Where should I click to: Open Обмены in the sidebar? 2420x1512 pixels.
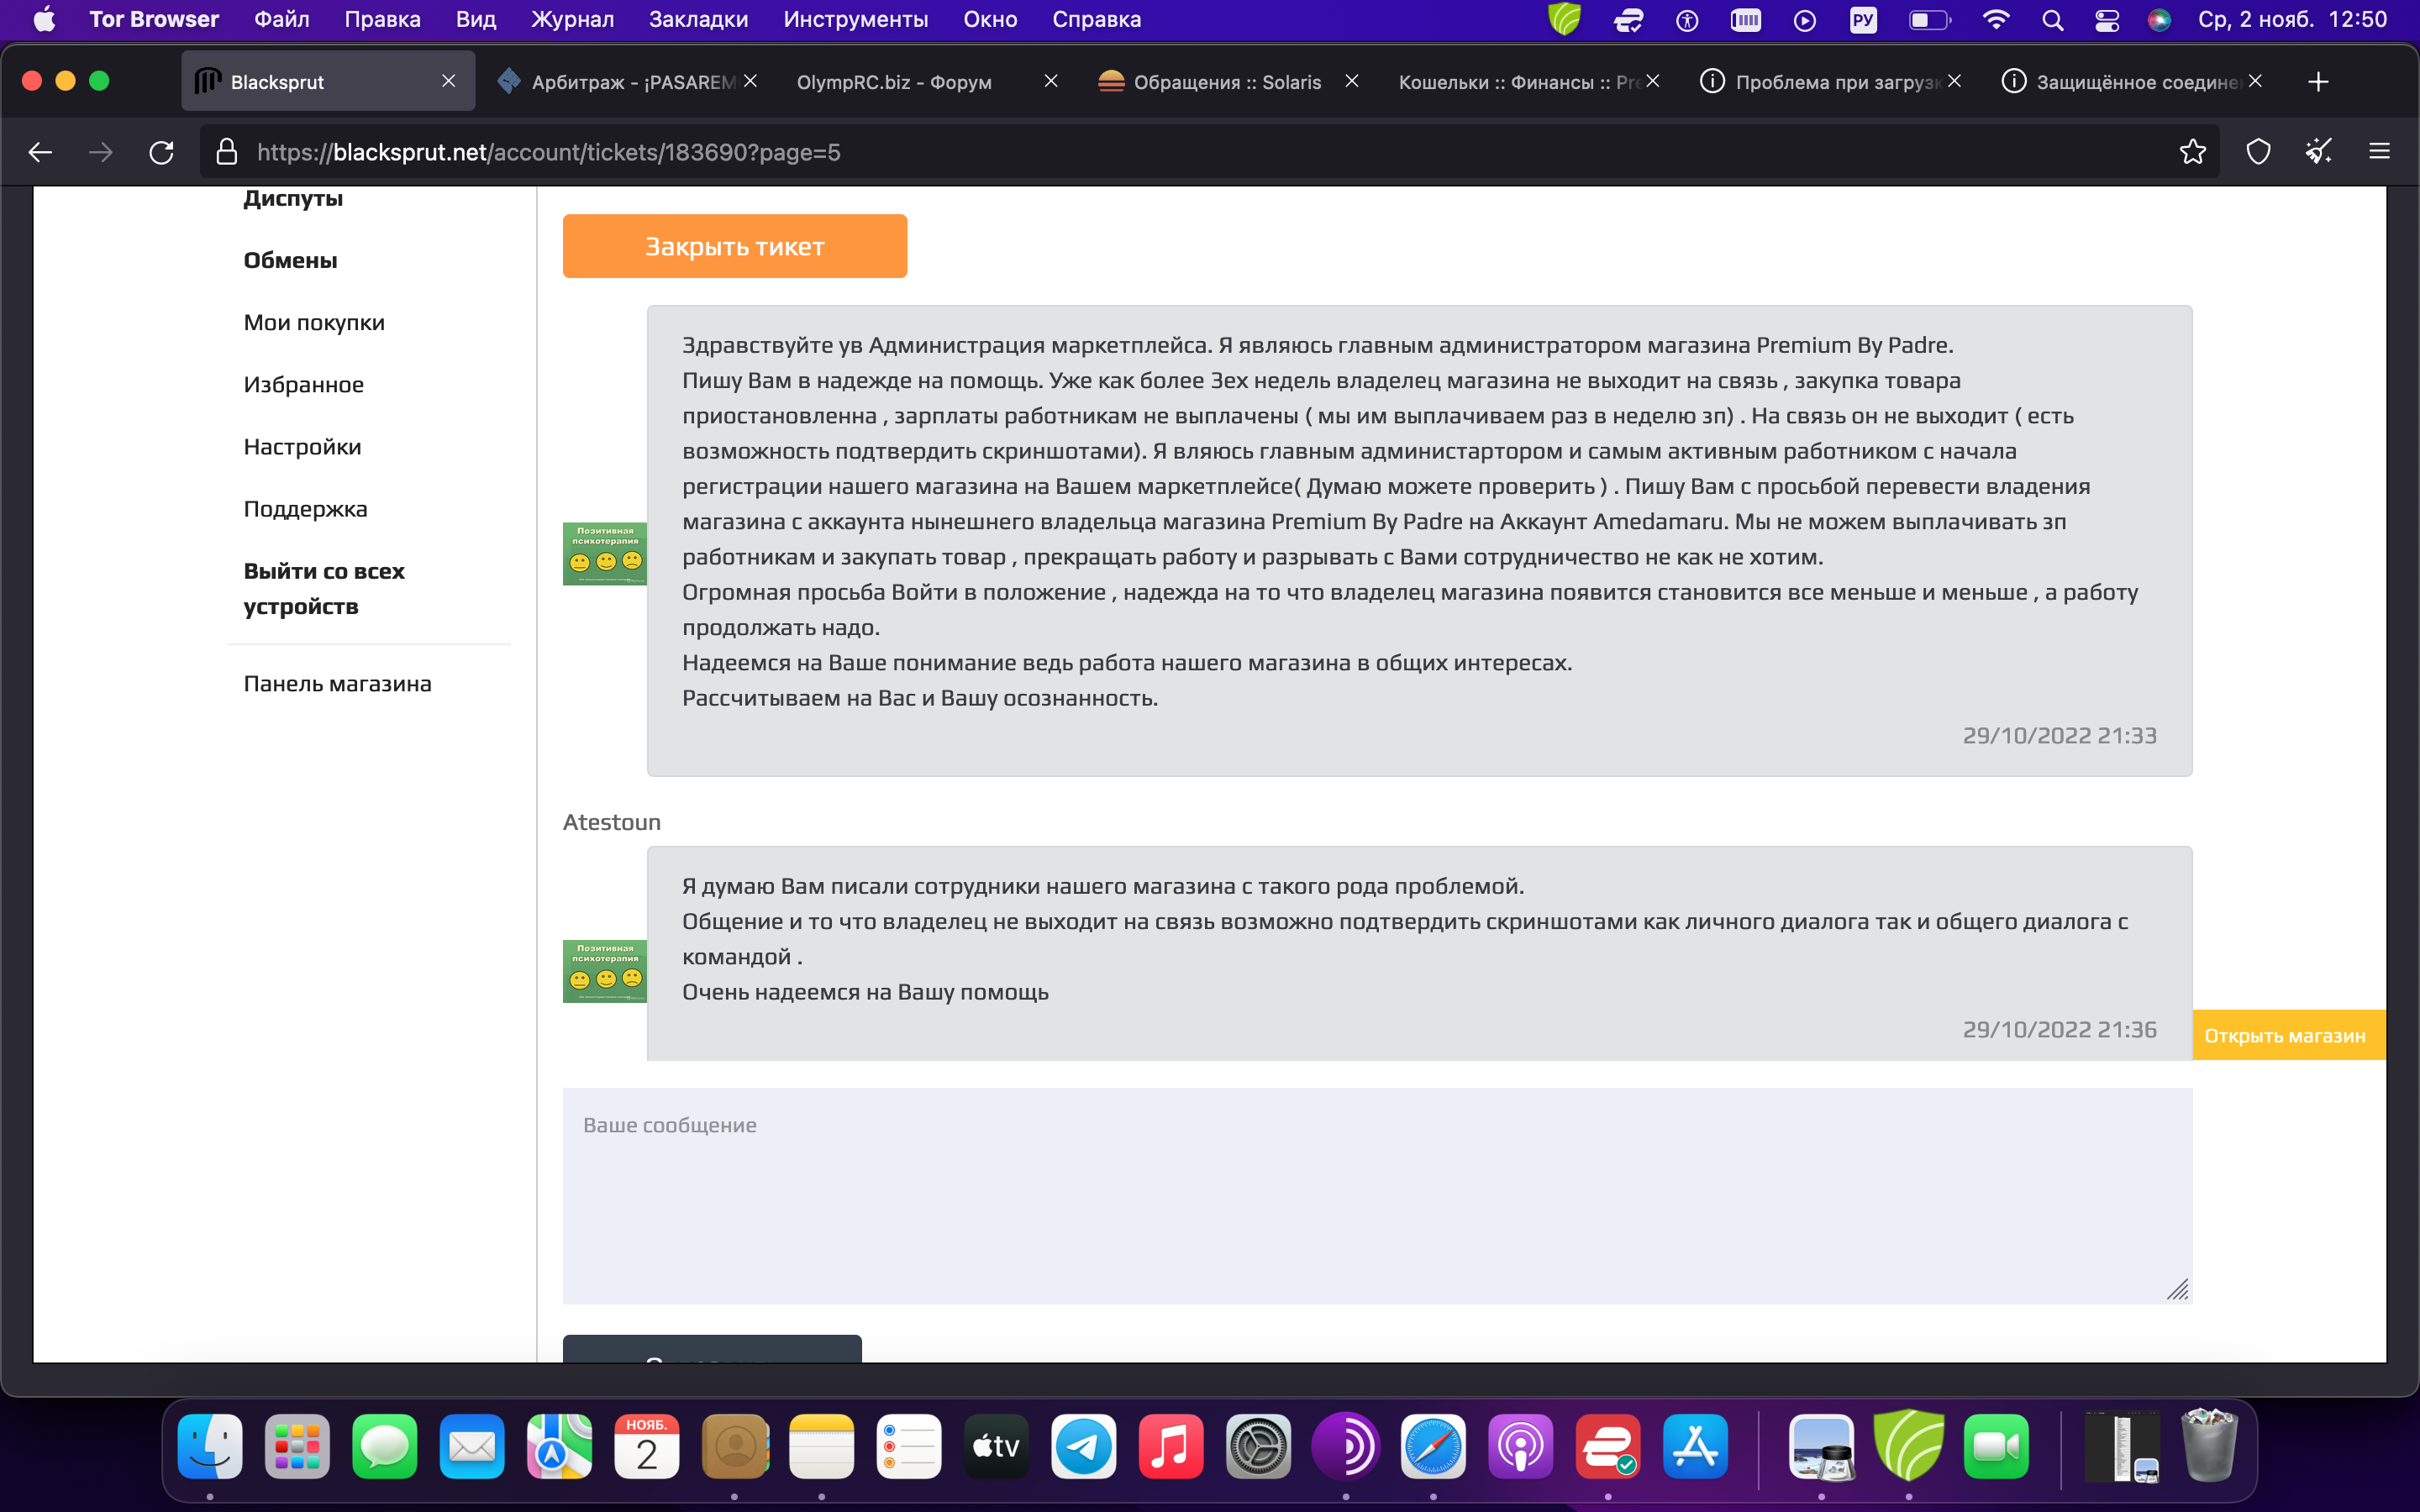[290, 260]
